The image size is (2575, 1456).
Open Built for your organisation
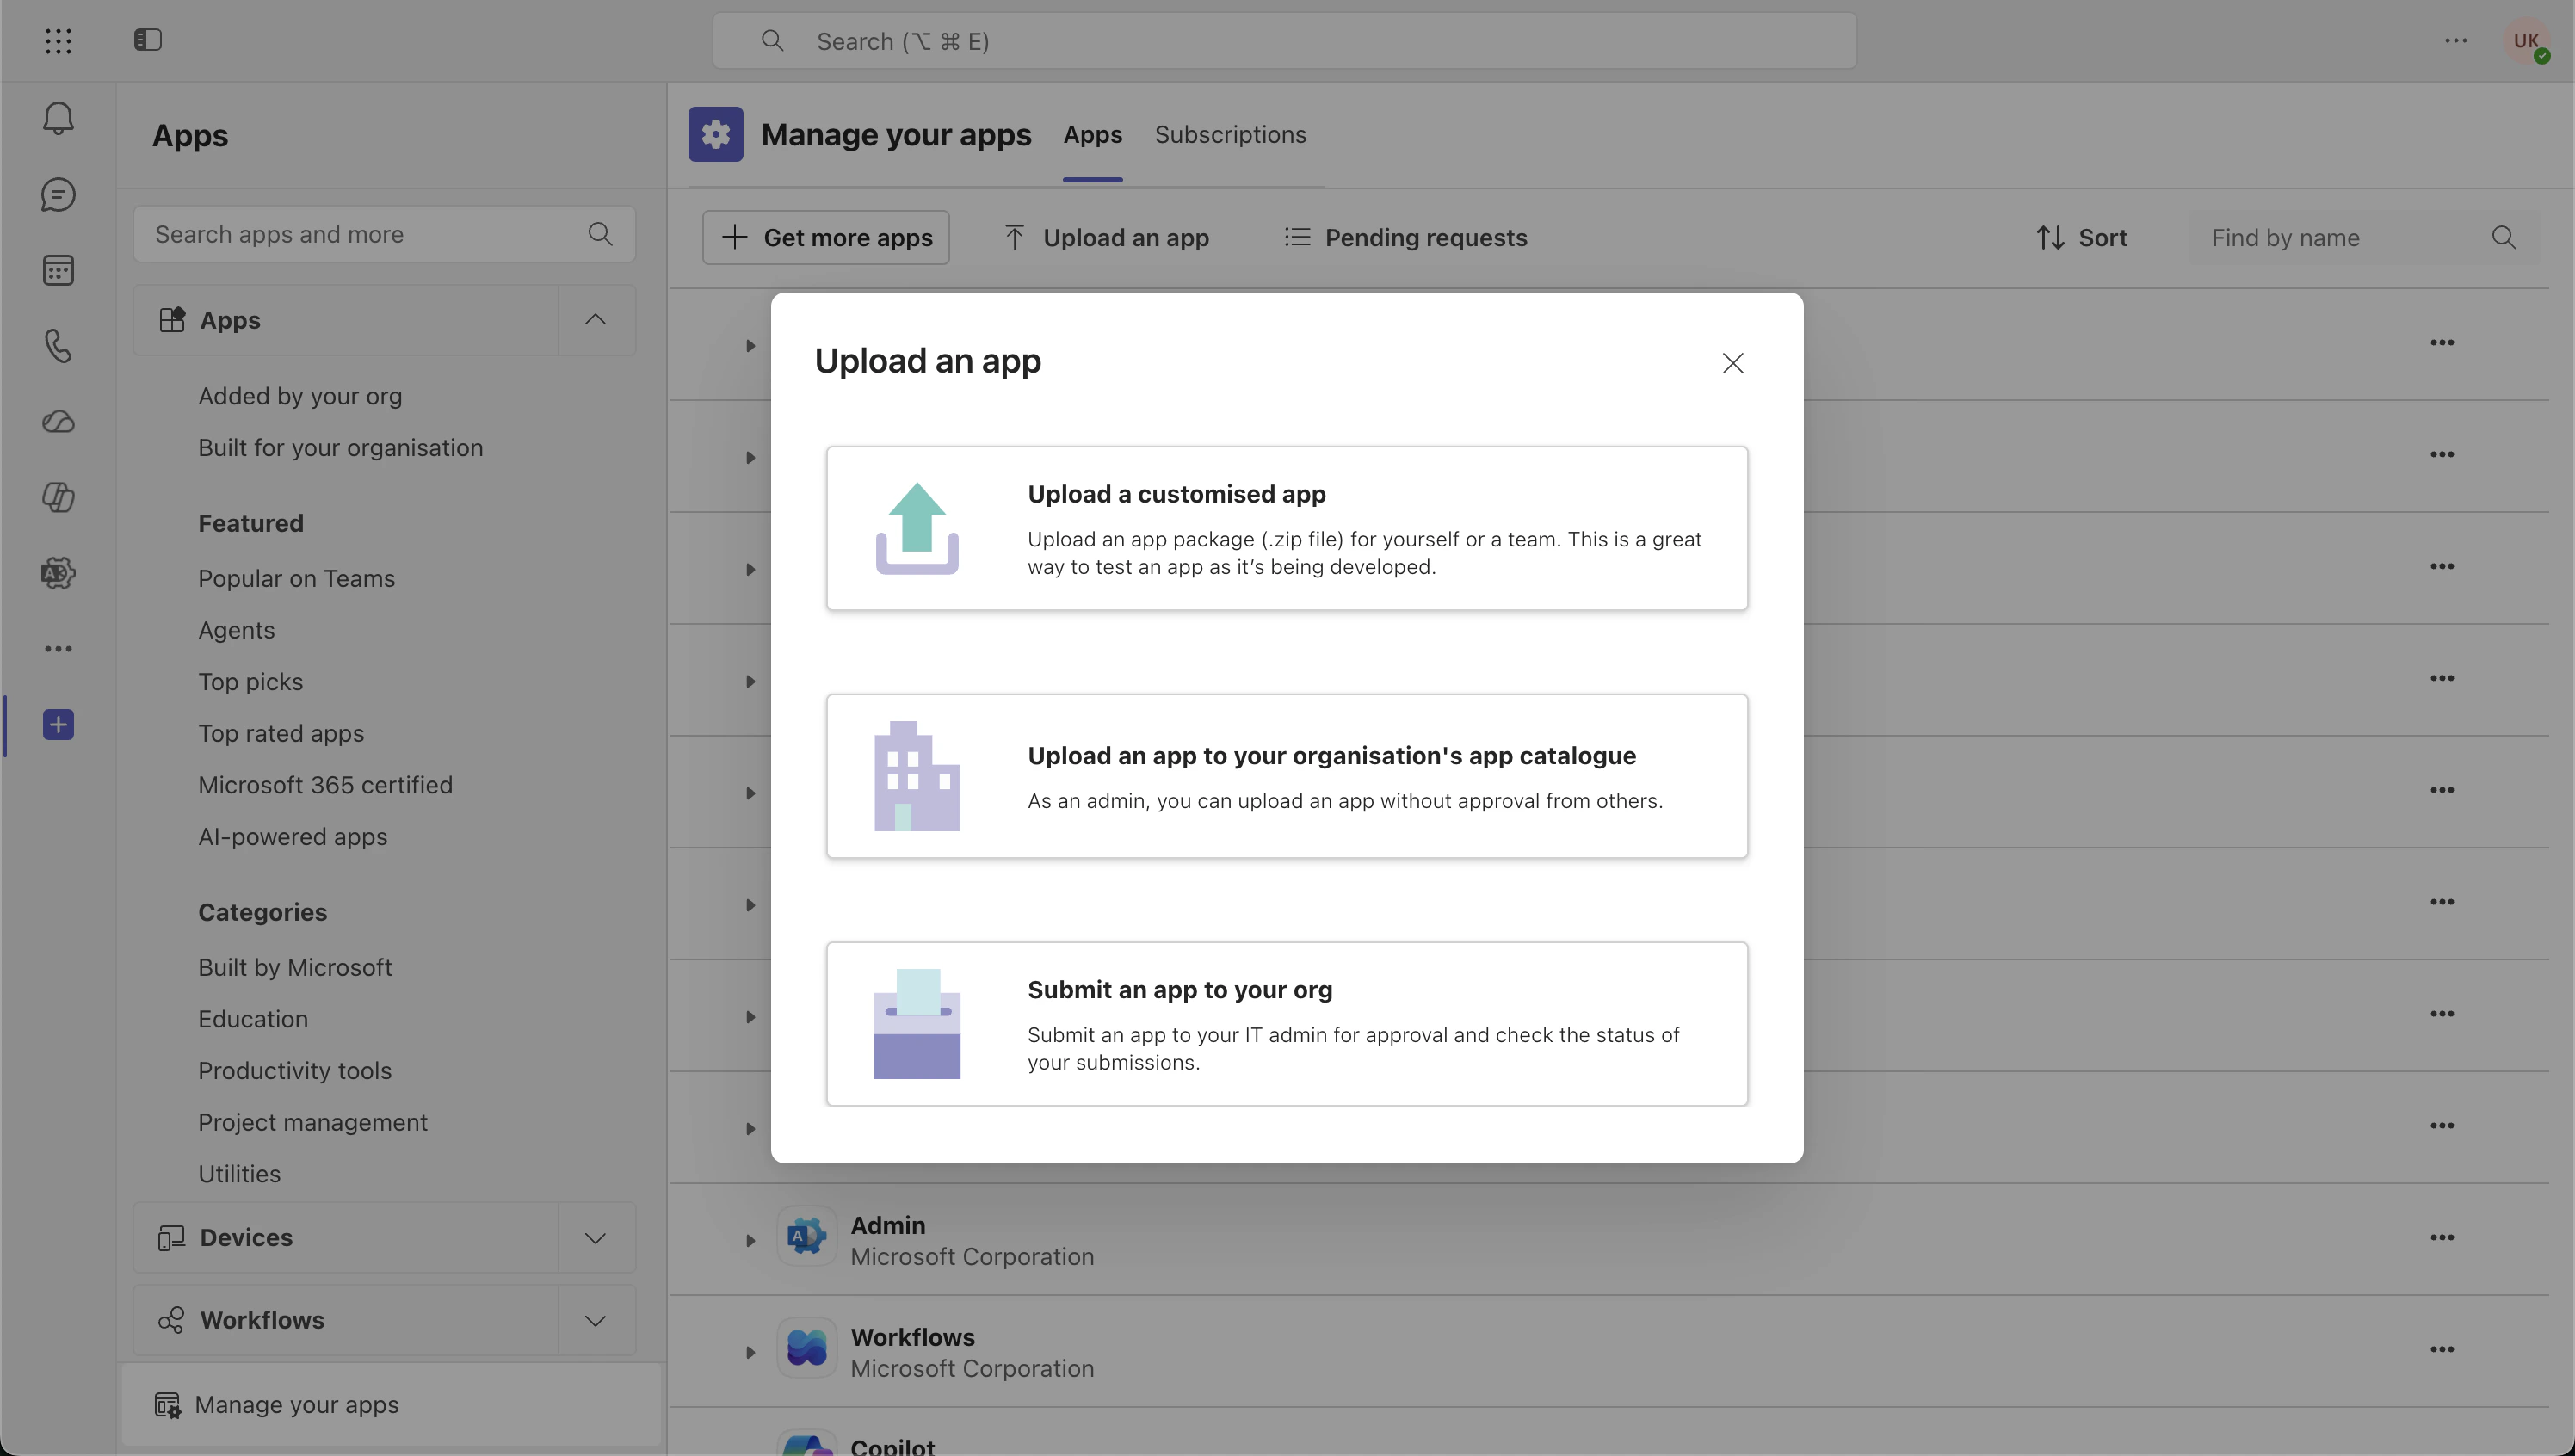[340, 448]
